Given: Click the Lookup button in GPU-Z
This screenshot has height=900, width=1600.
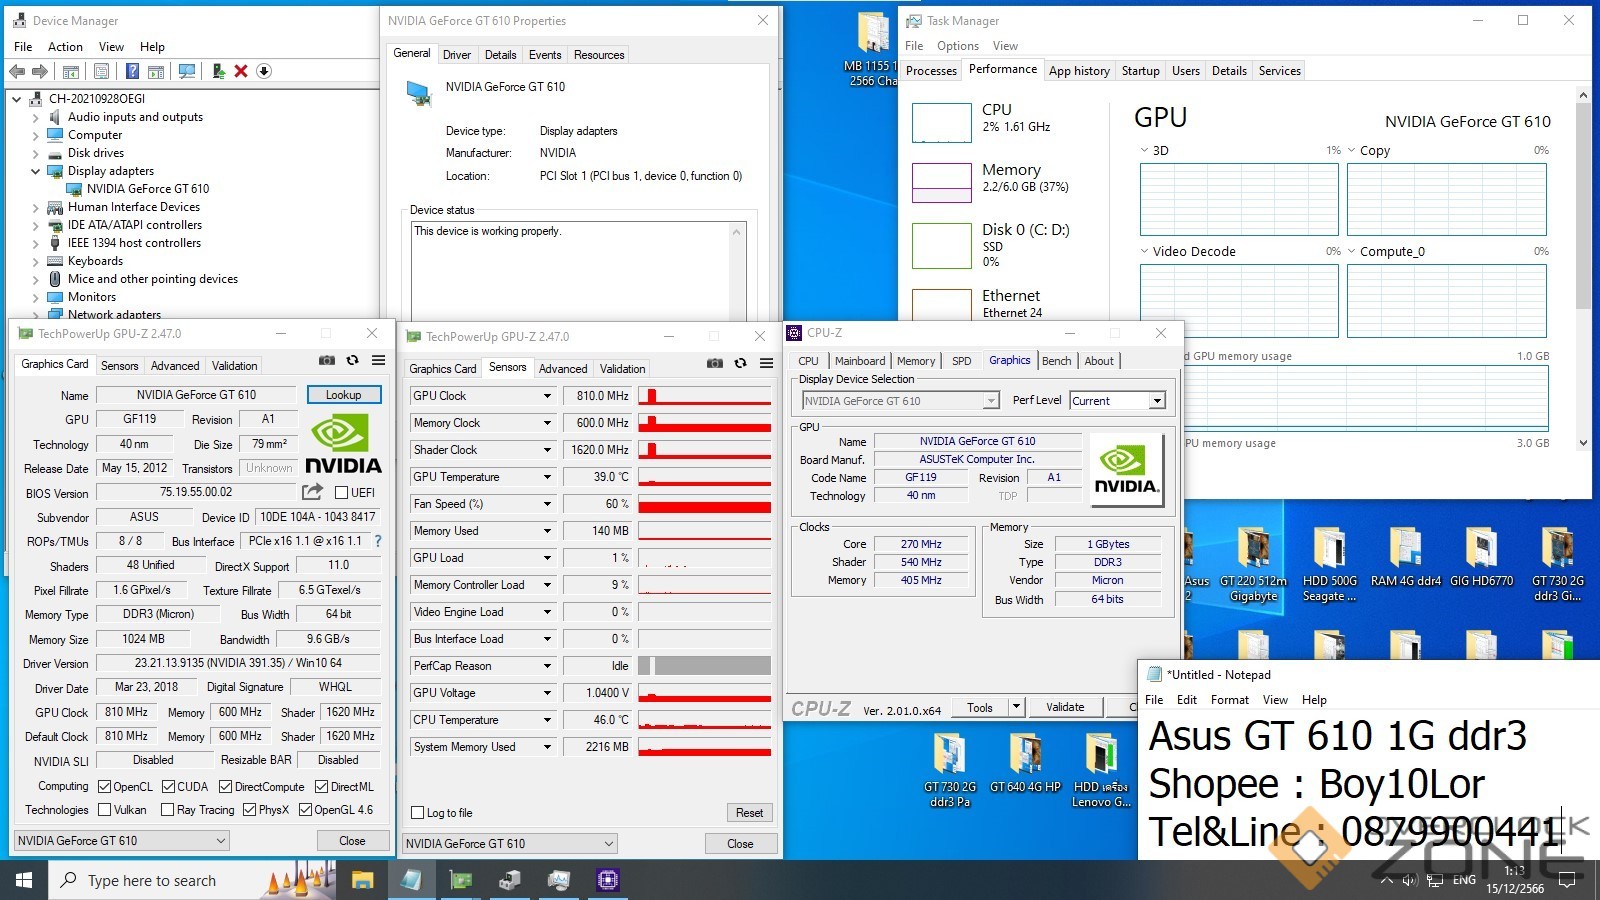Looking at the screenshot, I should point(343,395).
